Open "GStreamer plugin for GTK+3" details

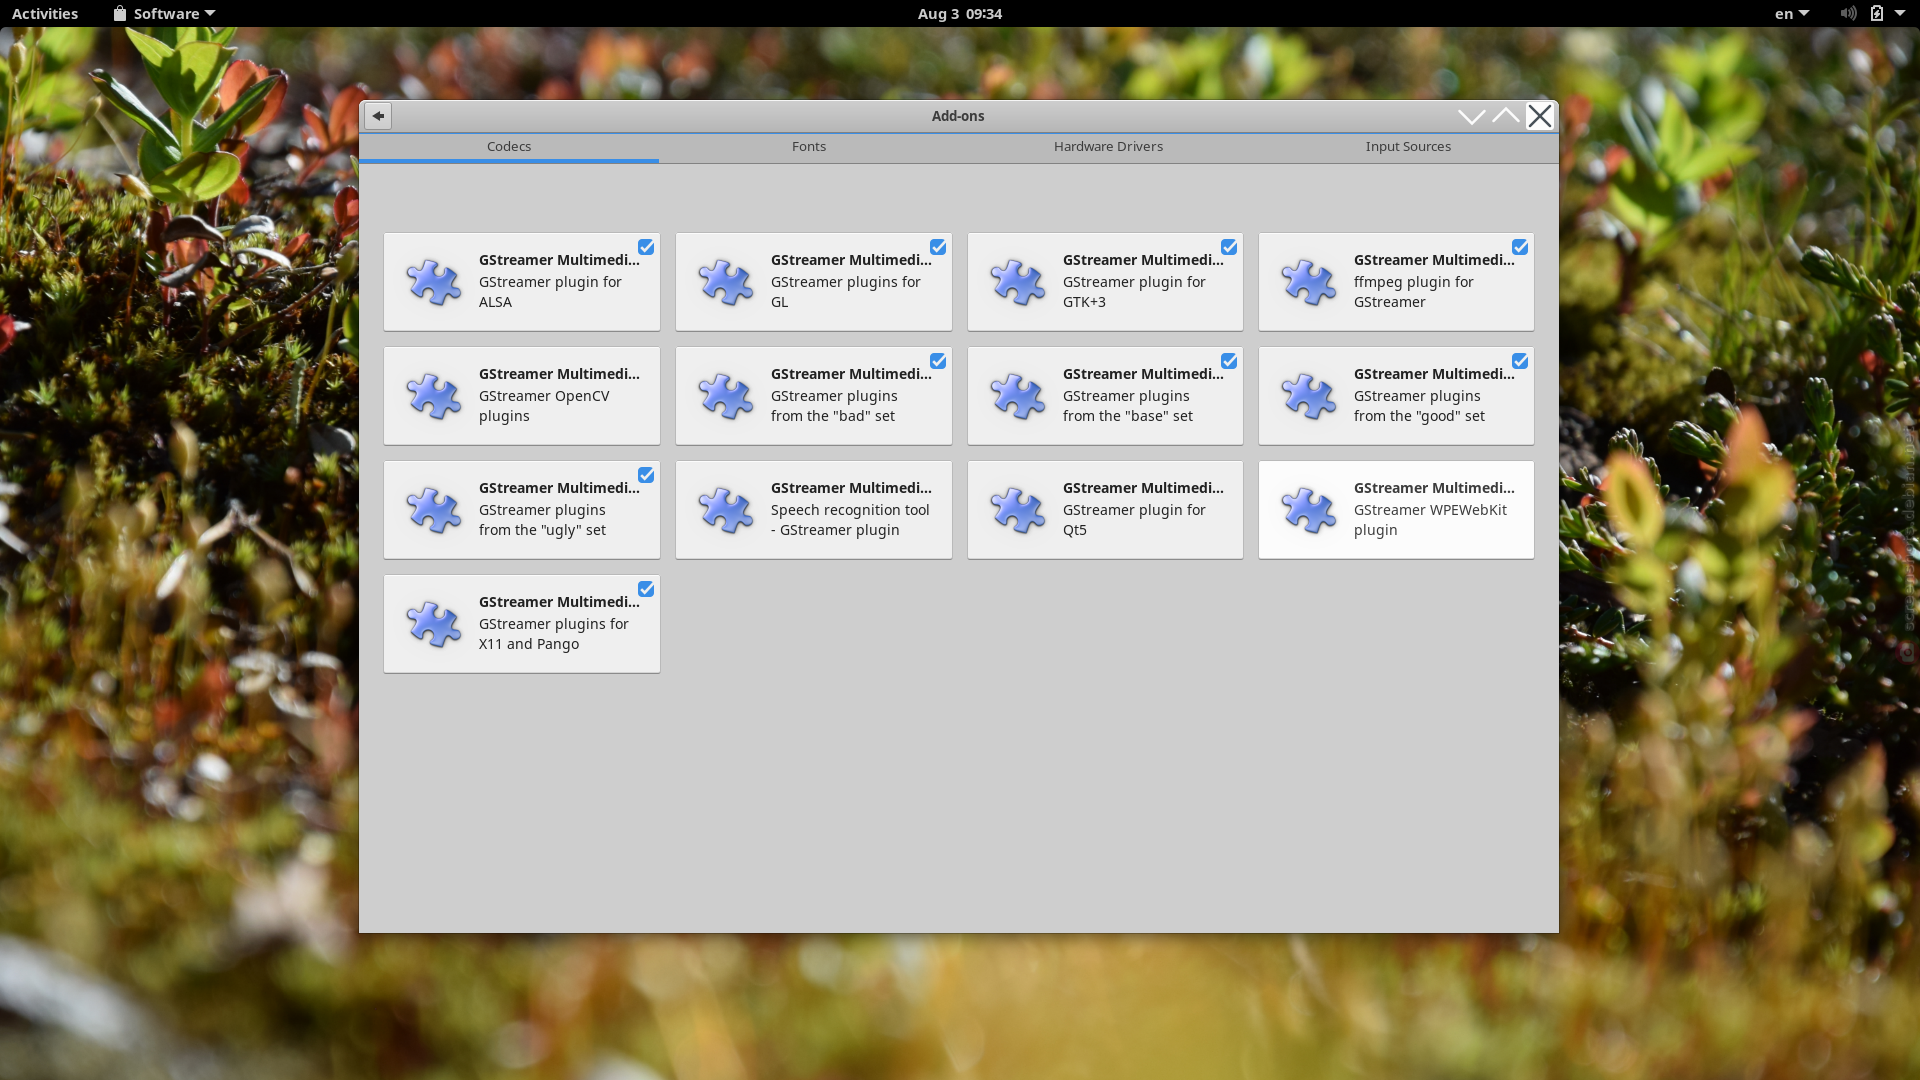coord(1105,282)
